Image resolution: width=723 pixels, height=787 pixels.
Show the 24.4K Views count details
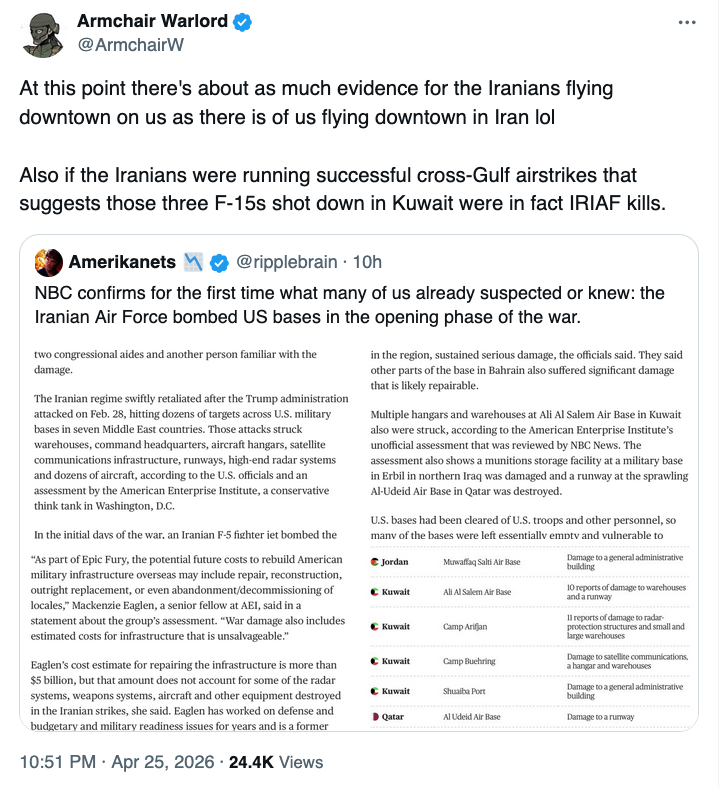(x=276, y=762)
